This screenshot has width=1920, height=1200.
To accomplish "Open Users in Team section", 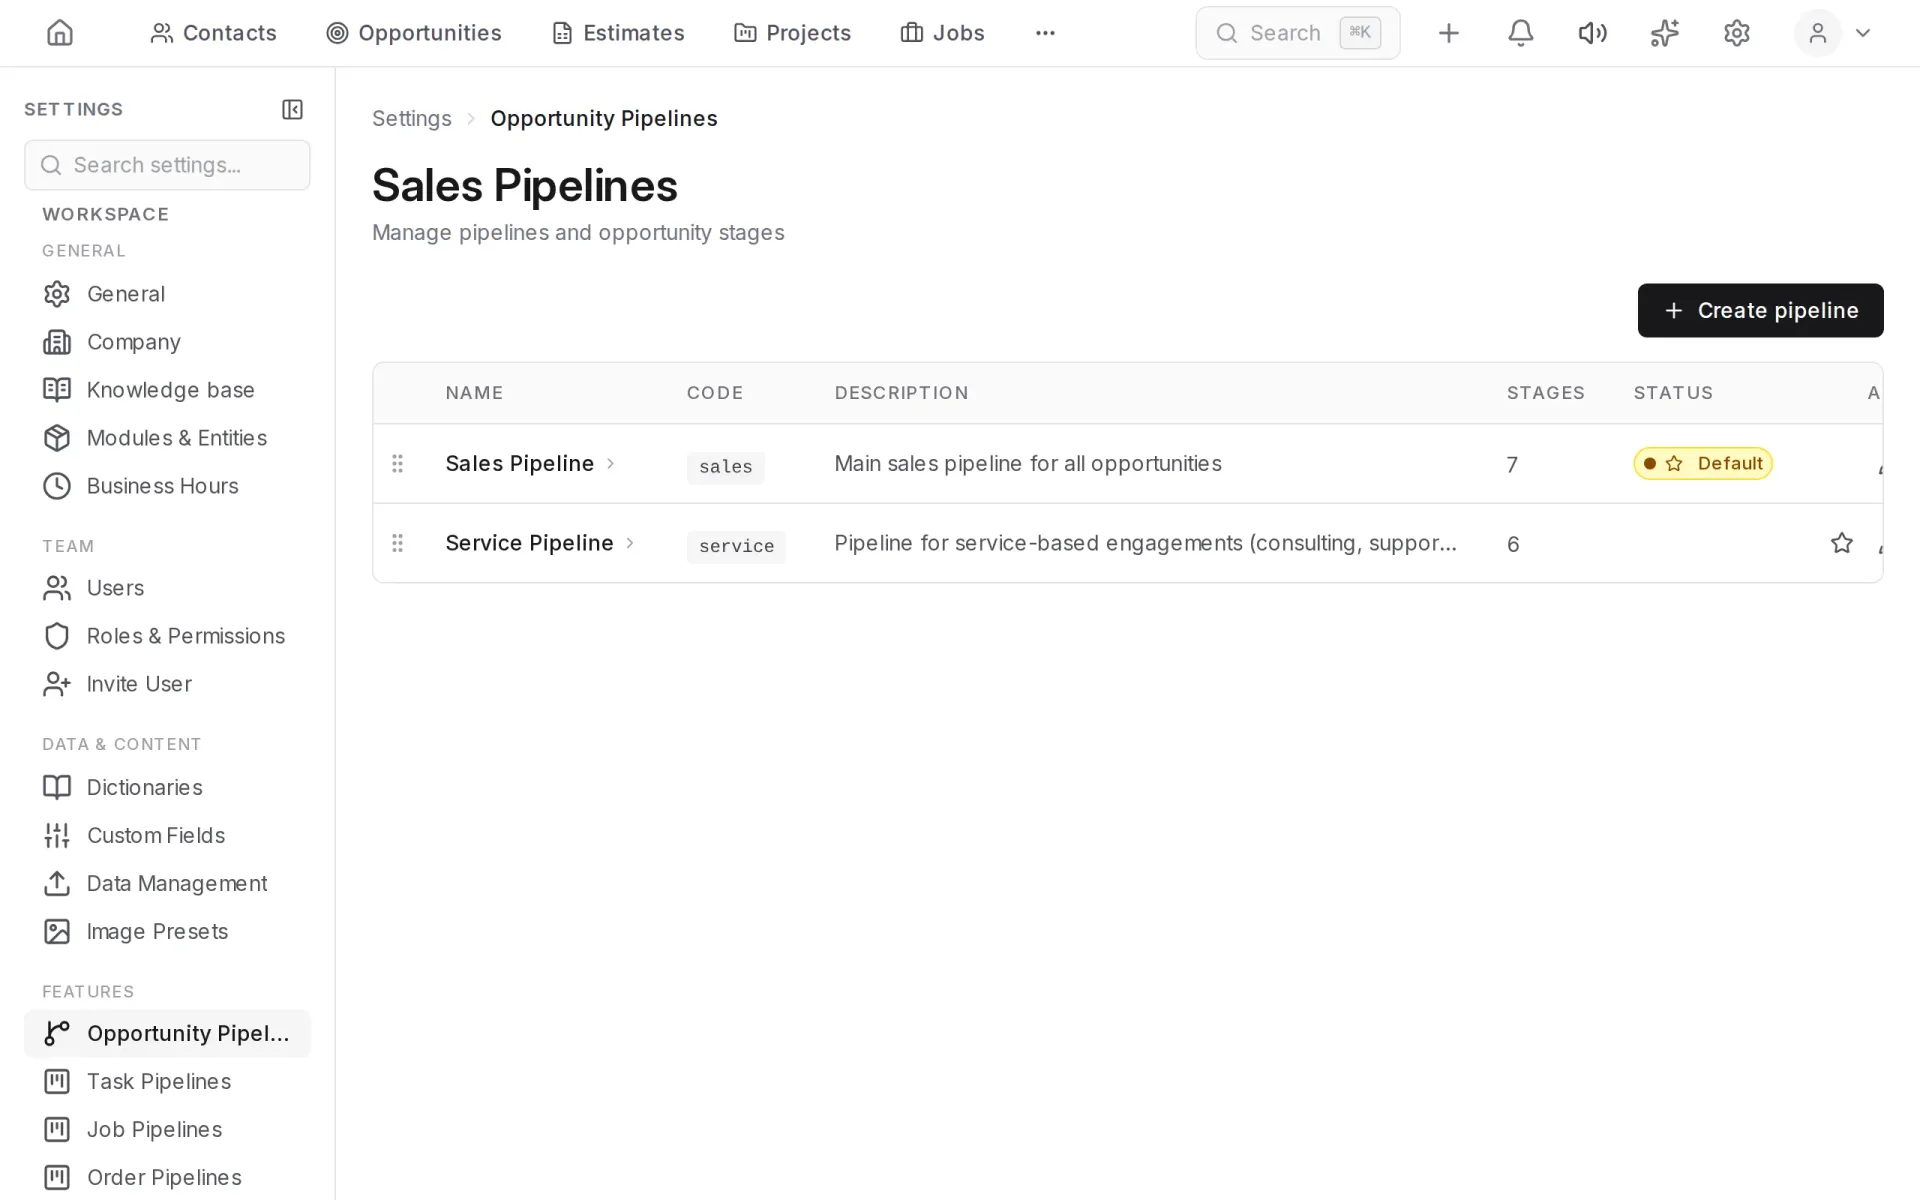I will click(x=167, y=588).
